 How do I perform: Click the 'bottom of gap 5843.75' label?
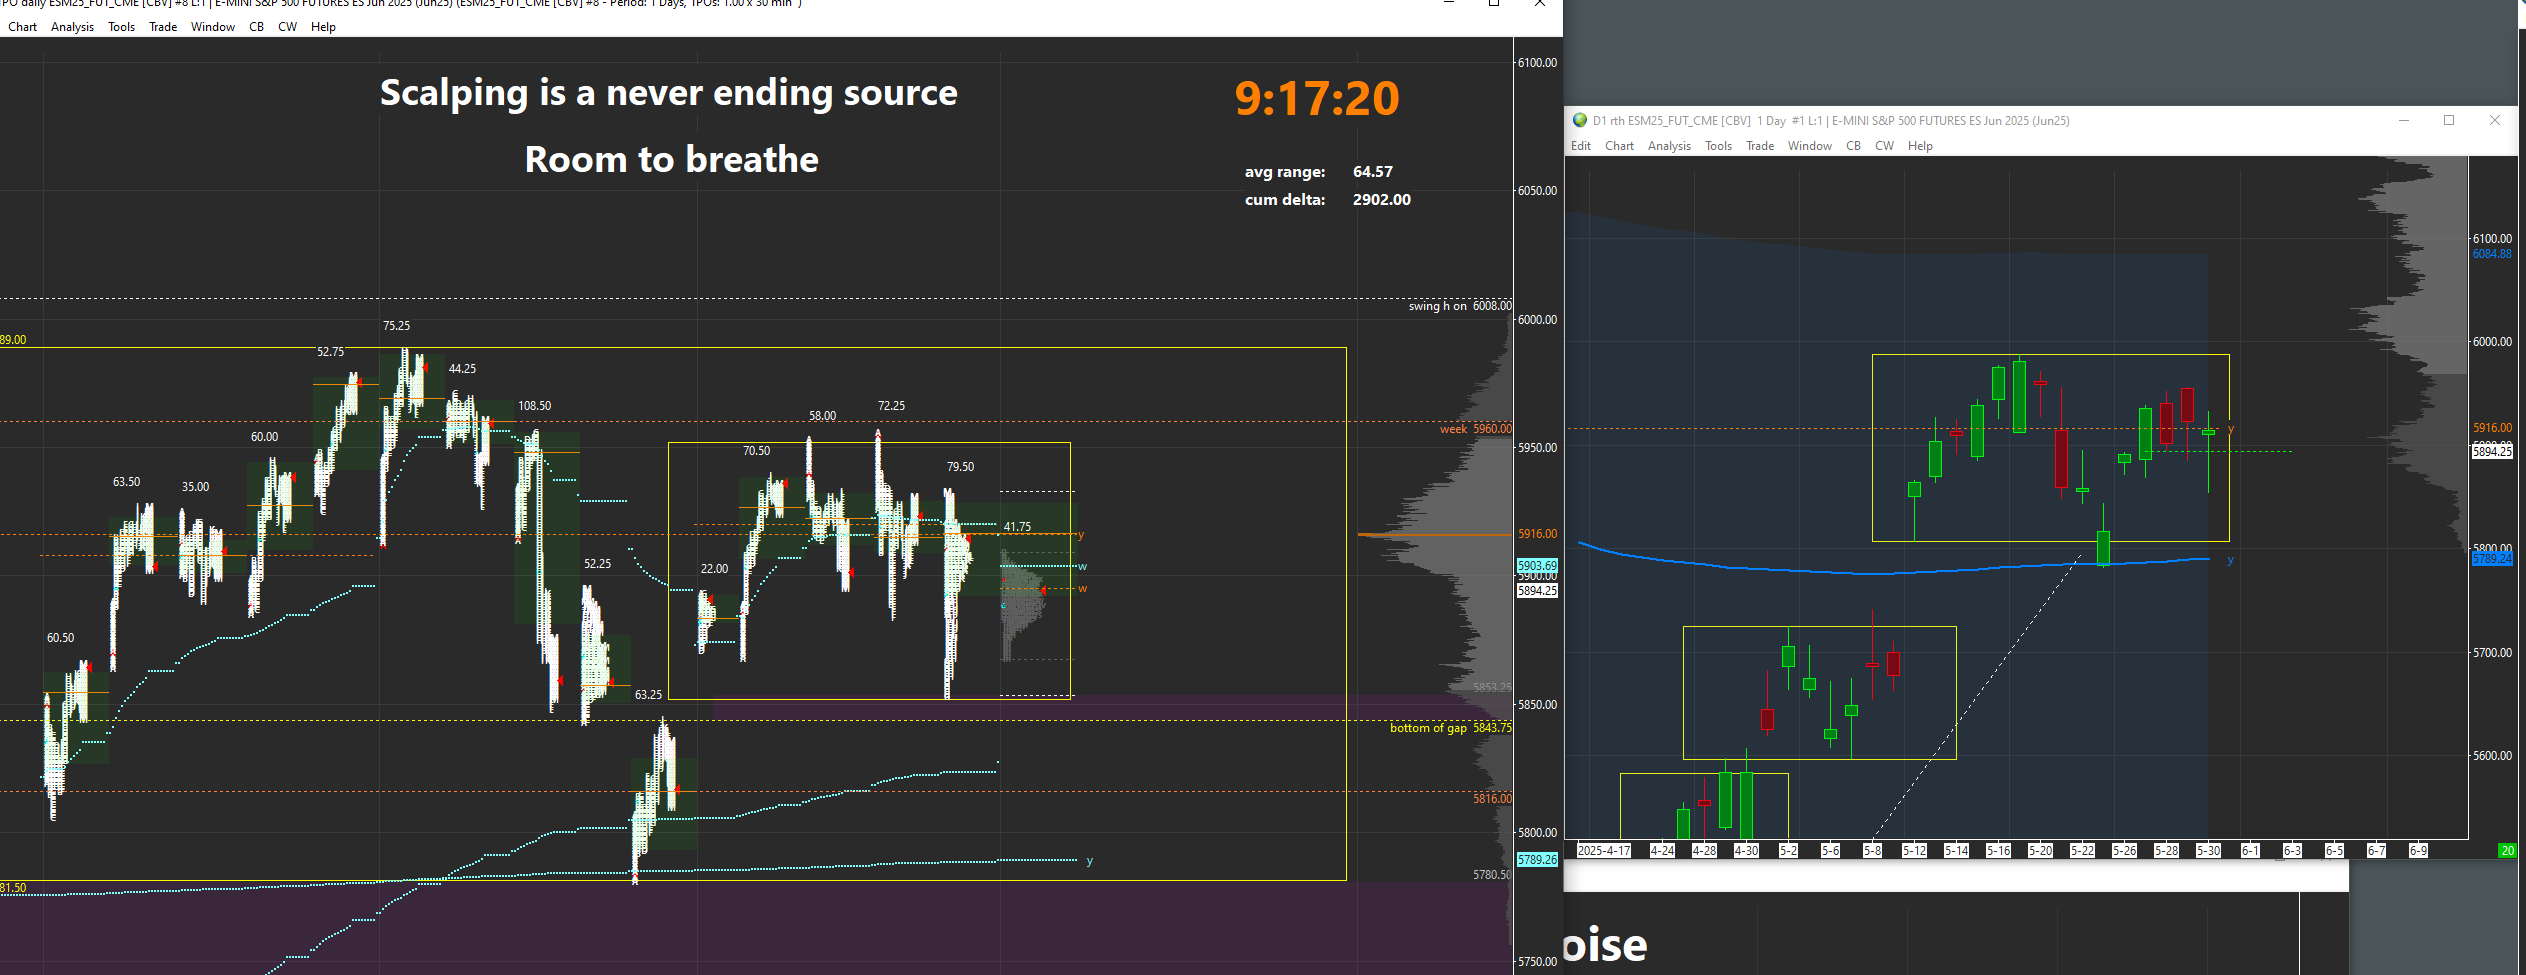click(1451, 728)
